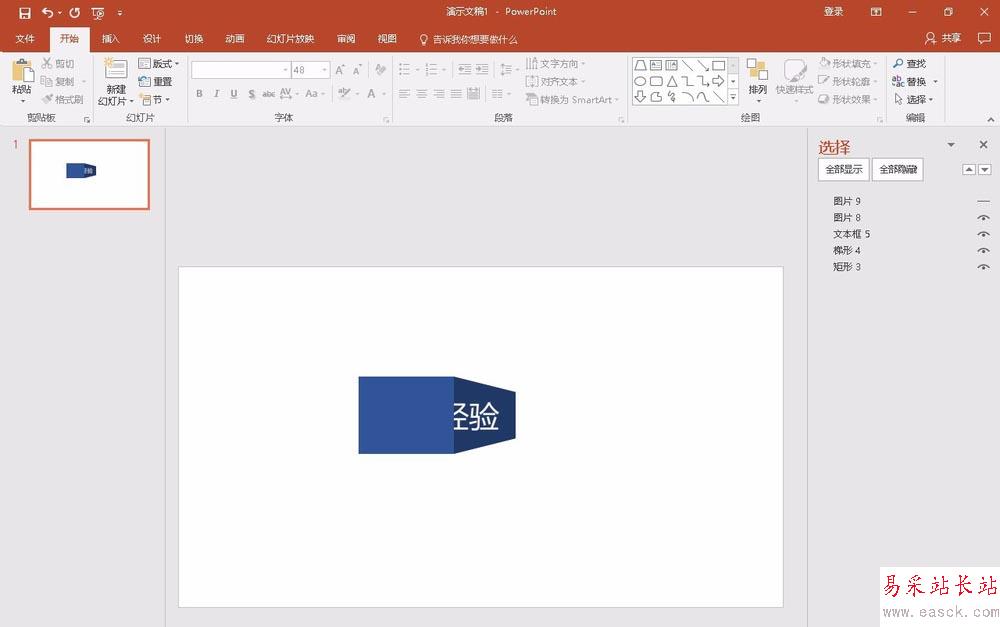Viewport: 1000px width, 627px height.
Task: Hide 文本框 5 with its eye icon
Action: 983,234
